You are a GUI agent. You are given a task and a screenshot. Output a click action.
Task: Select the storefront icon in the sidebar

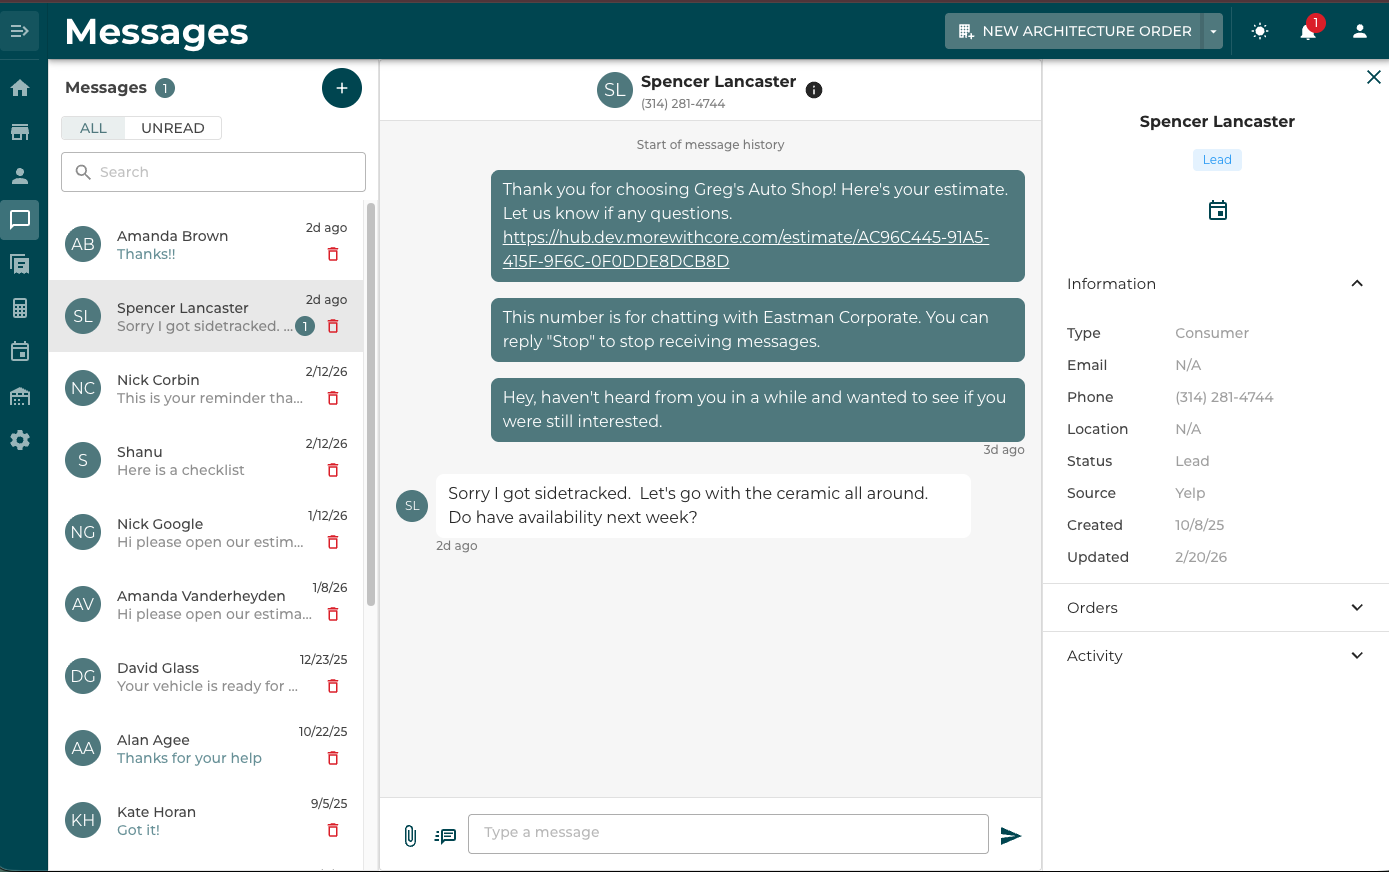pyautogui.click(x=21, y=131)
